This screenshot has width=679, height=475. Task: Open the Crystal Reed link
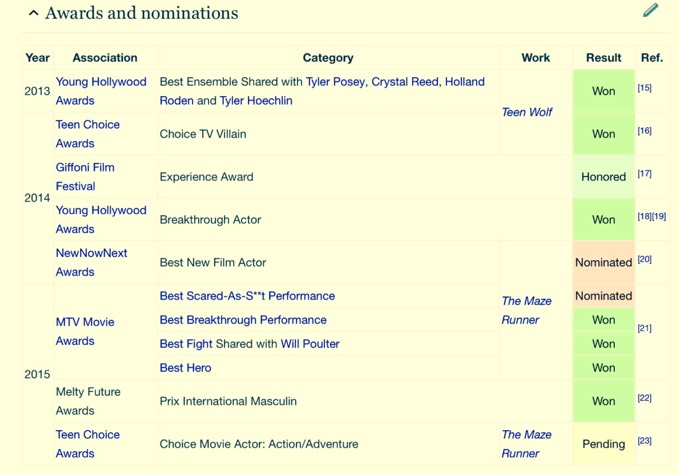403,82
